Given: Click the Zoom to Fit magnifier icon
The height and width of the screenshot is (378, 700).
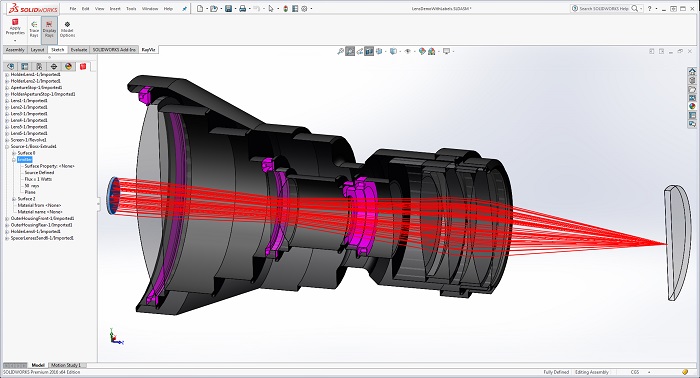Looking at the screenshot, I should [x=340, y=52].
